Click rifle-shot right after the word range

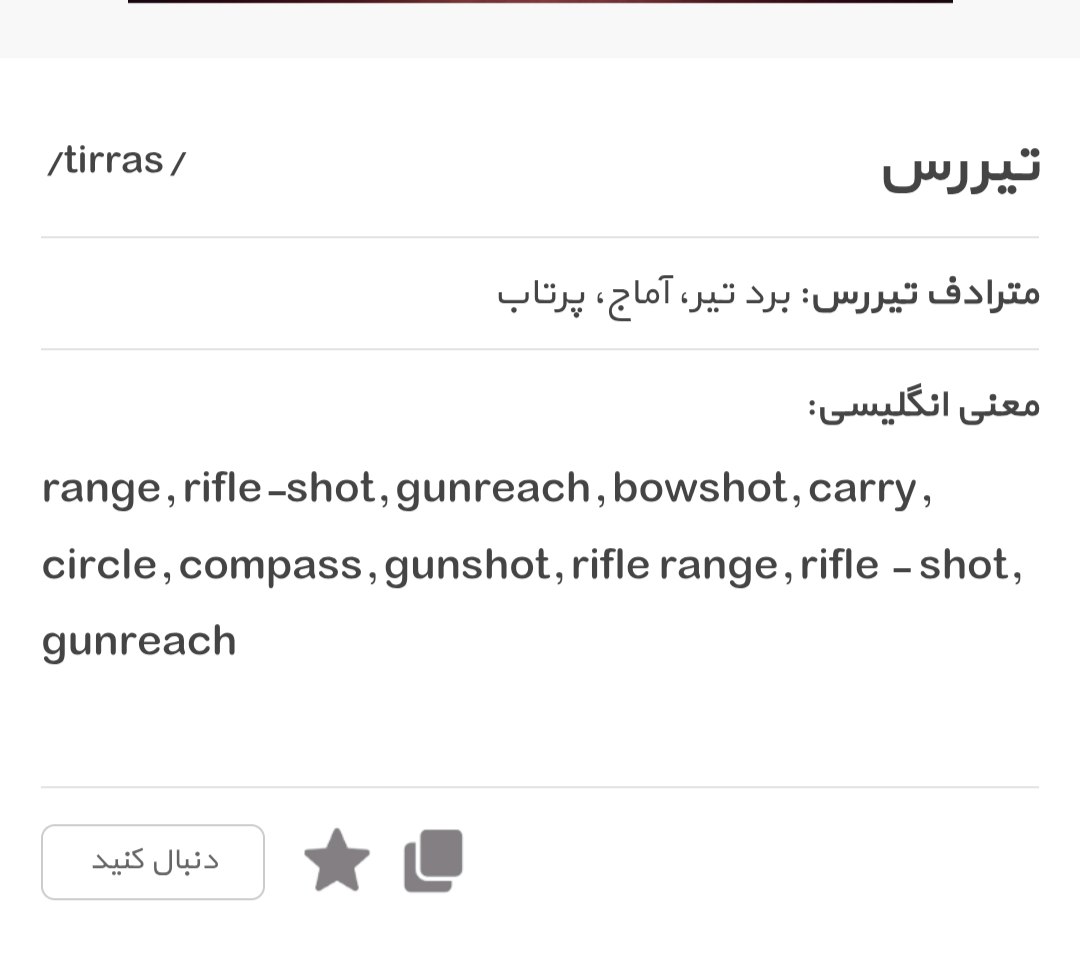[x=279, y=489]
